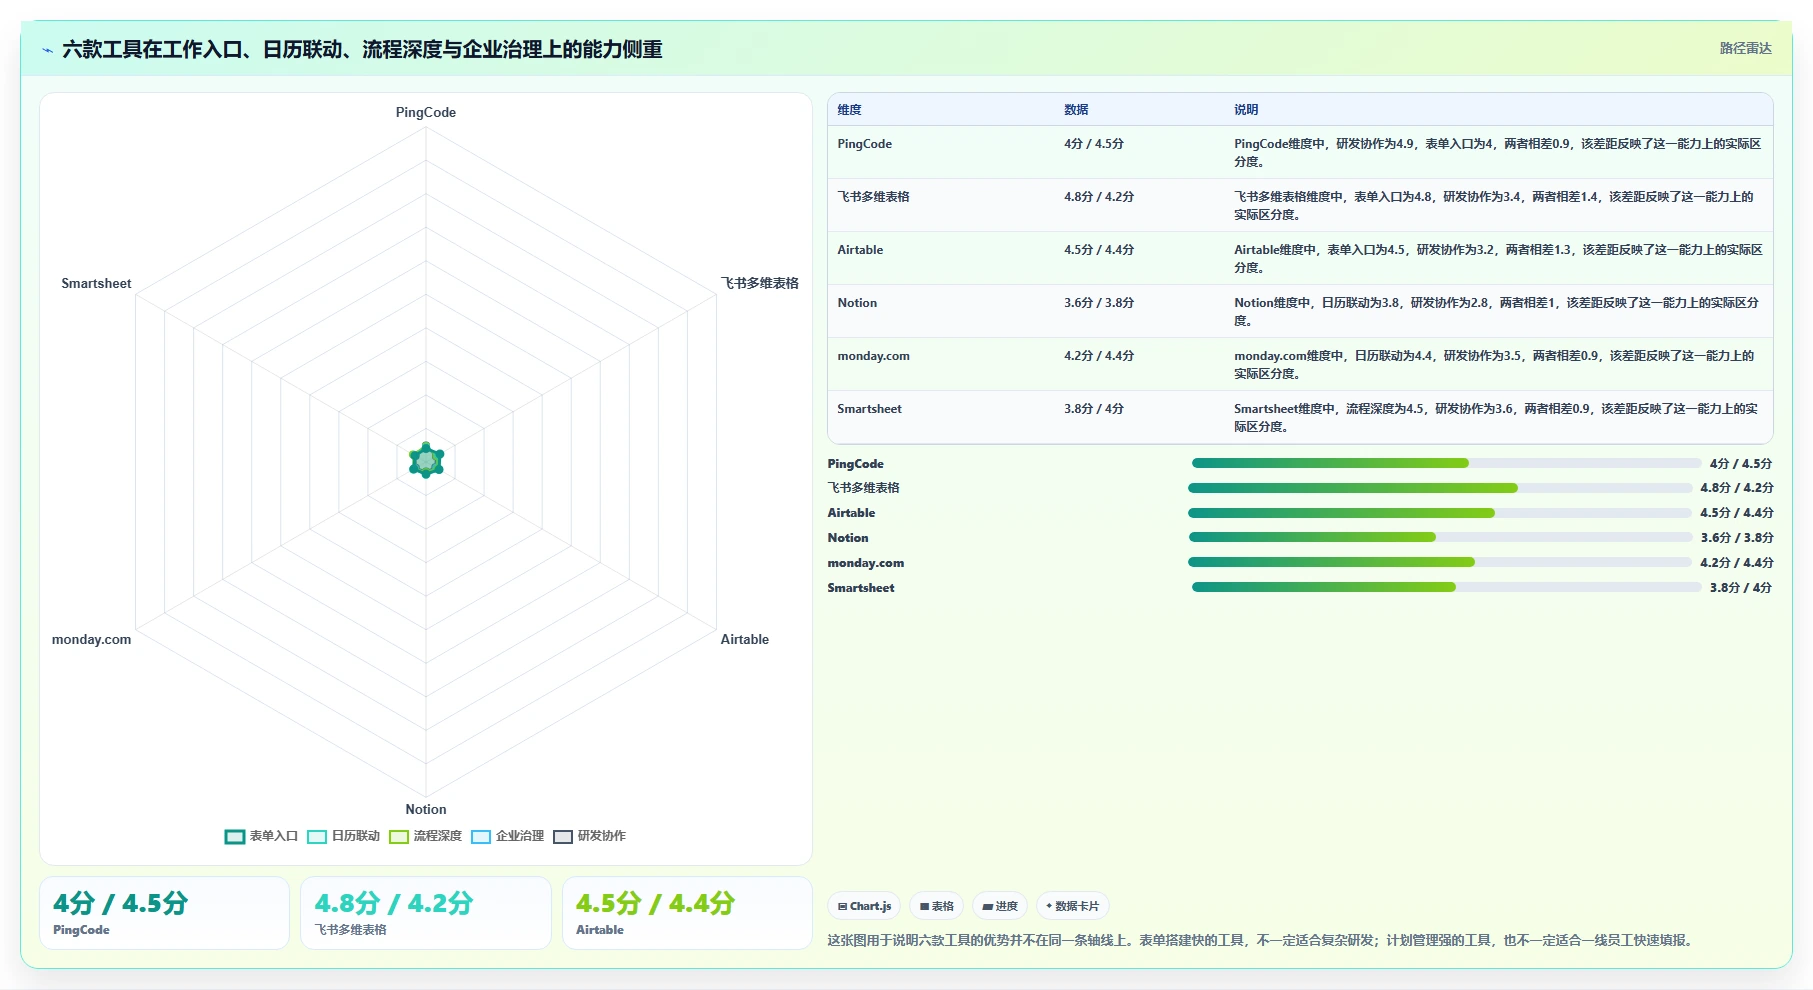This screenshot has height=990, width=1813.
Task: Click the 维度 column header
Action: [849, 110]
